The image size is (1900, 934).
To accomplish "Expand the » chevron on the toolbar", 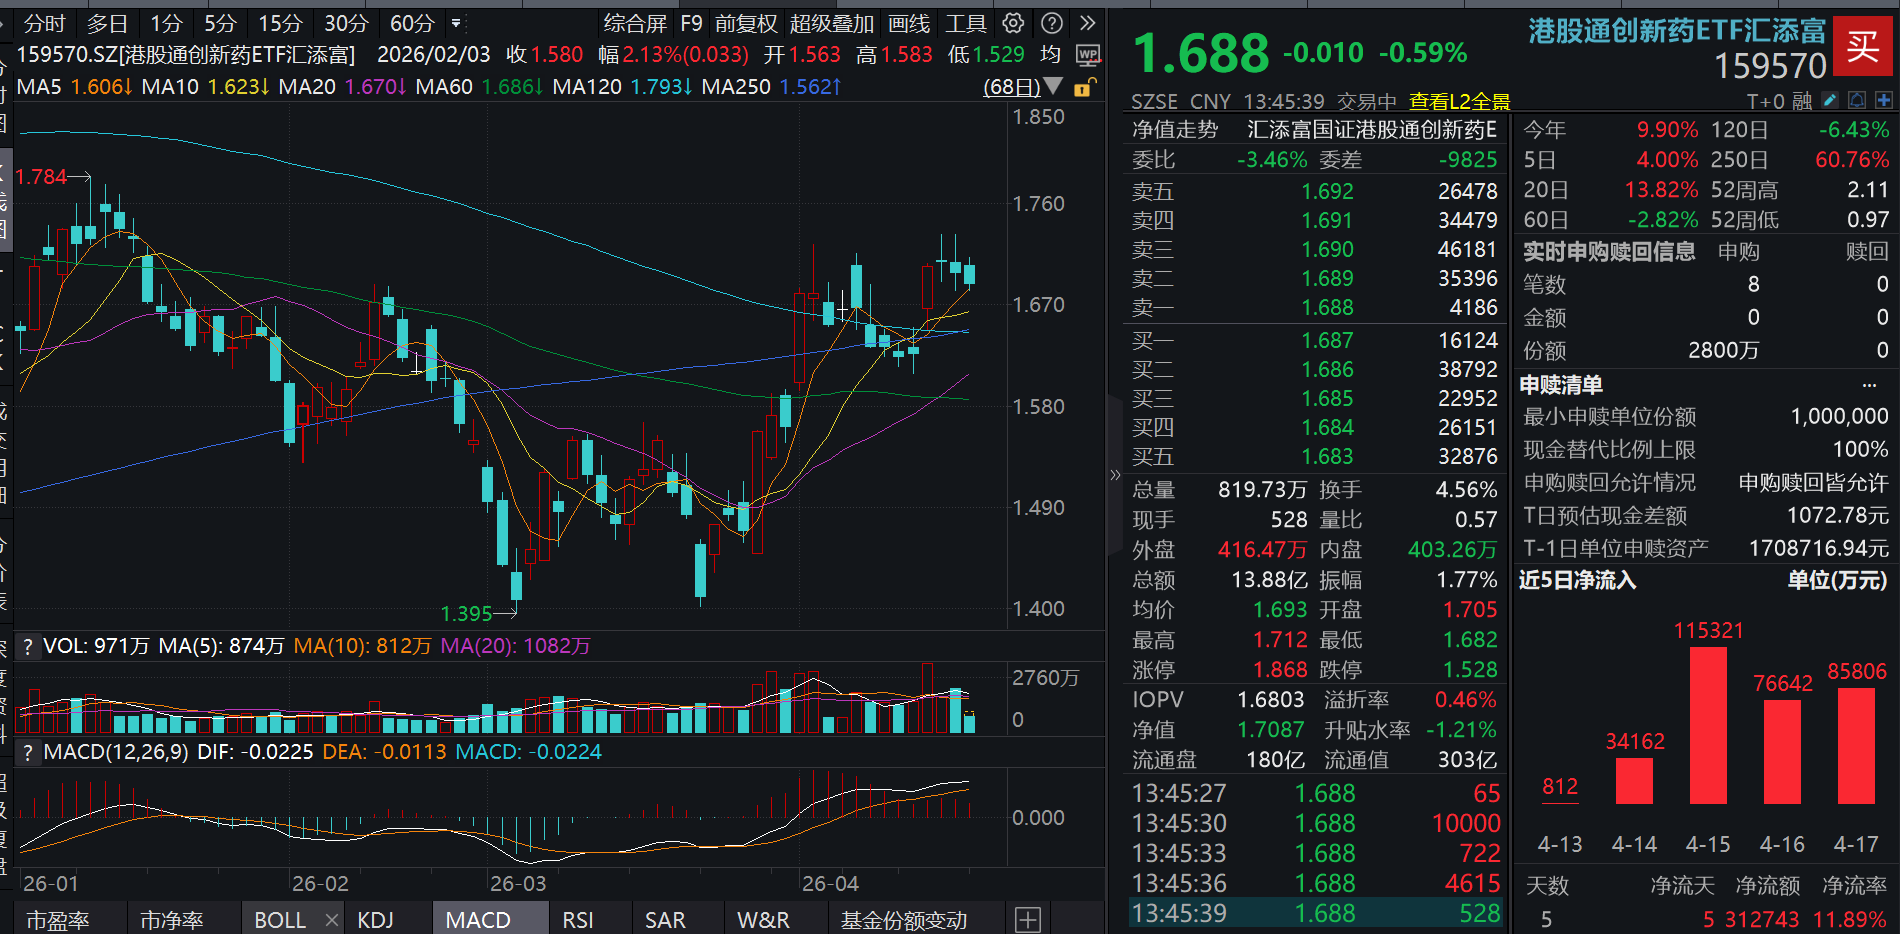I will point(1086,22).
